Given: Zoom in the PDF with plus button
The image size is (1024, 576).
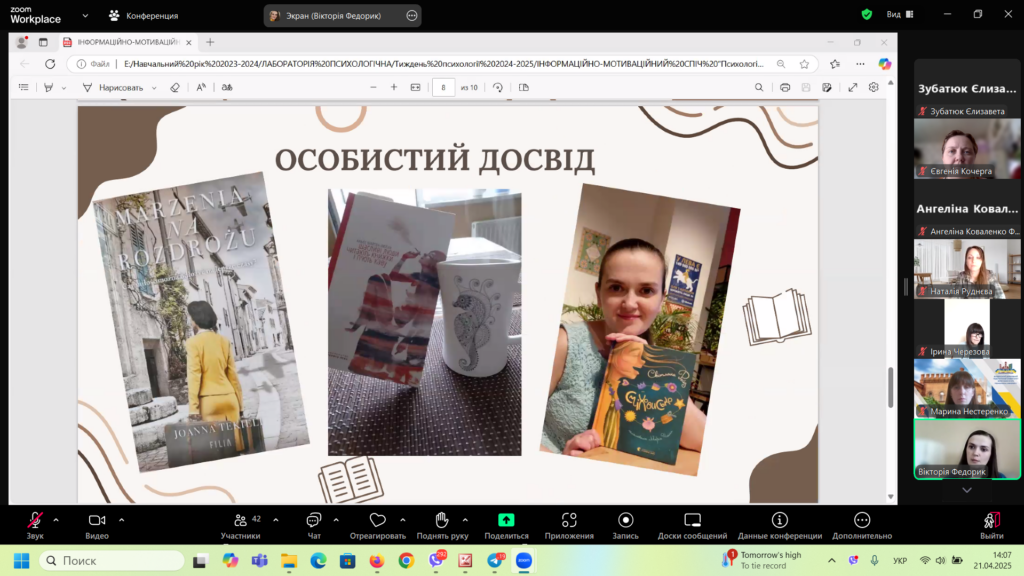Looking at the screenshot, I should tap(394, 87).
